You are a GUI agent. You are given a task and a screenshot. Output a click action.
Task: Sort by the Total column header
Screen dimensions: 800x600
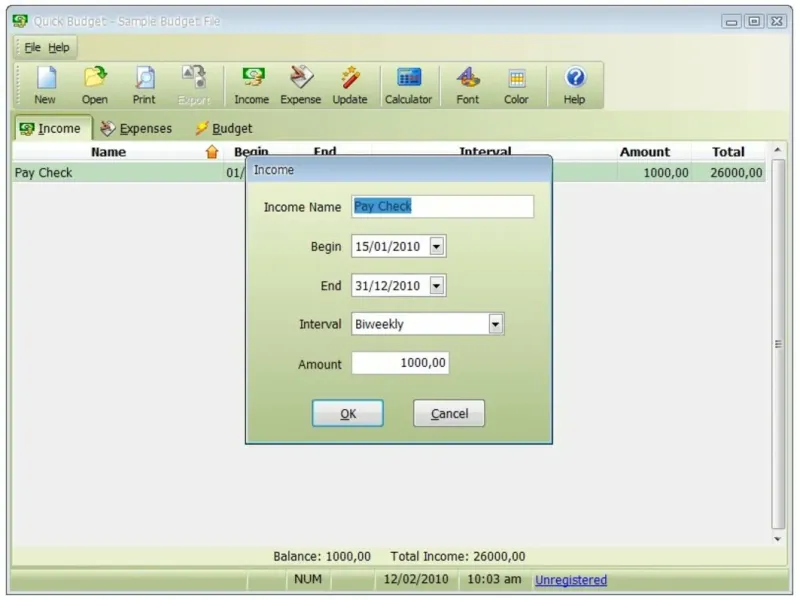(x=729, y=152)
